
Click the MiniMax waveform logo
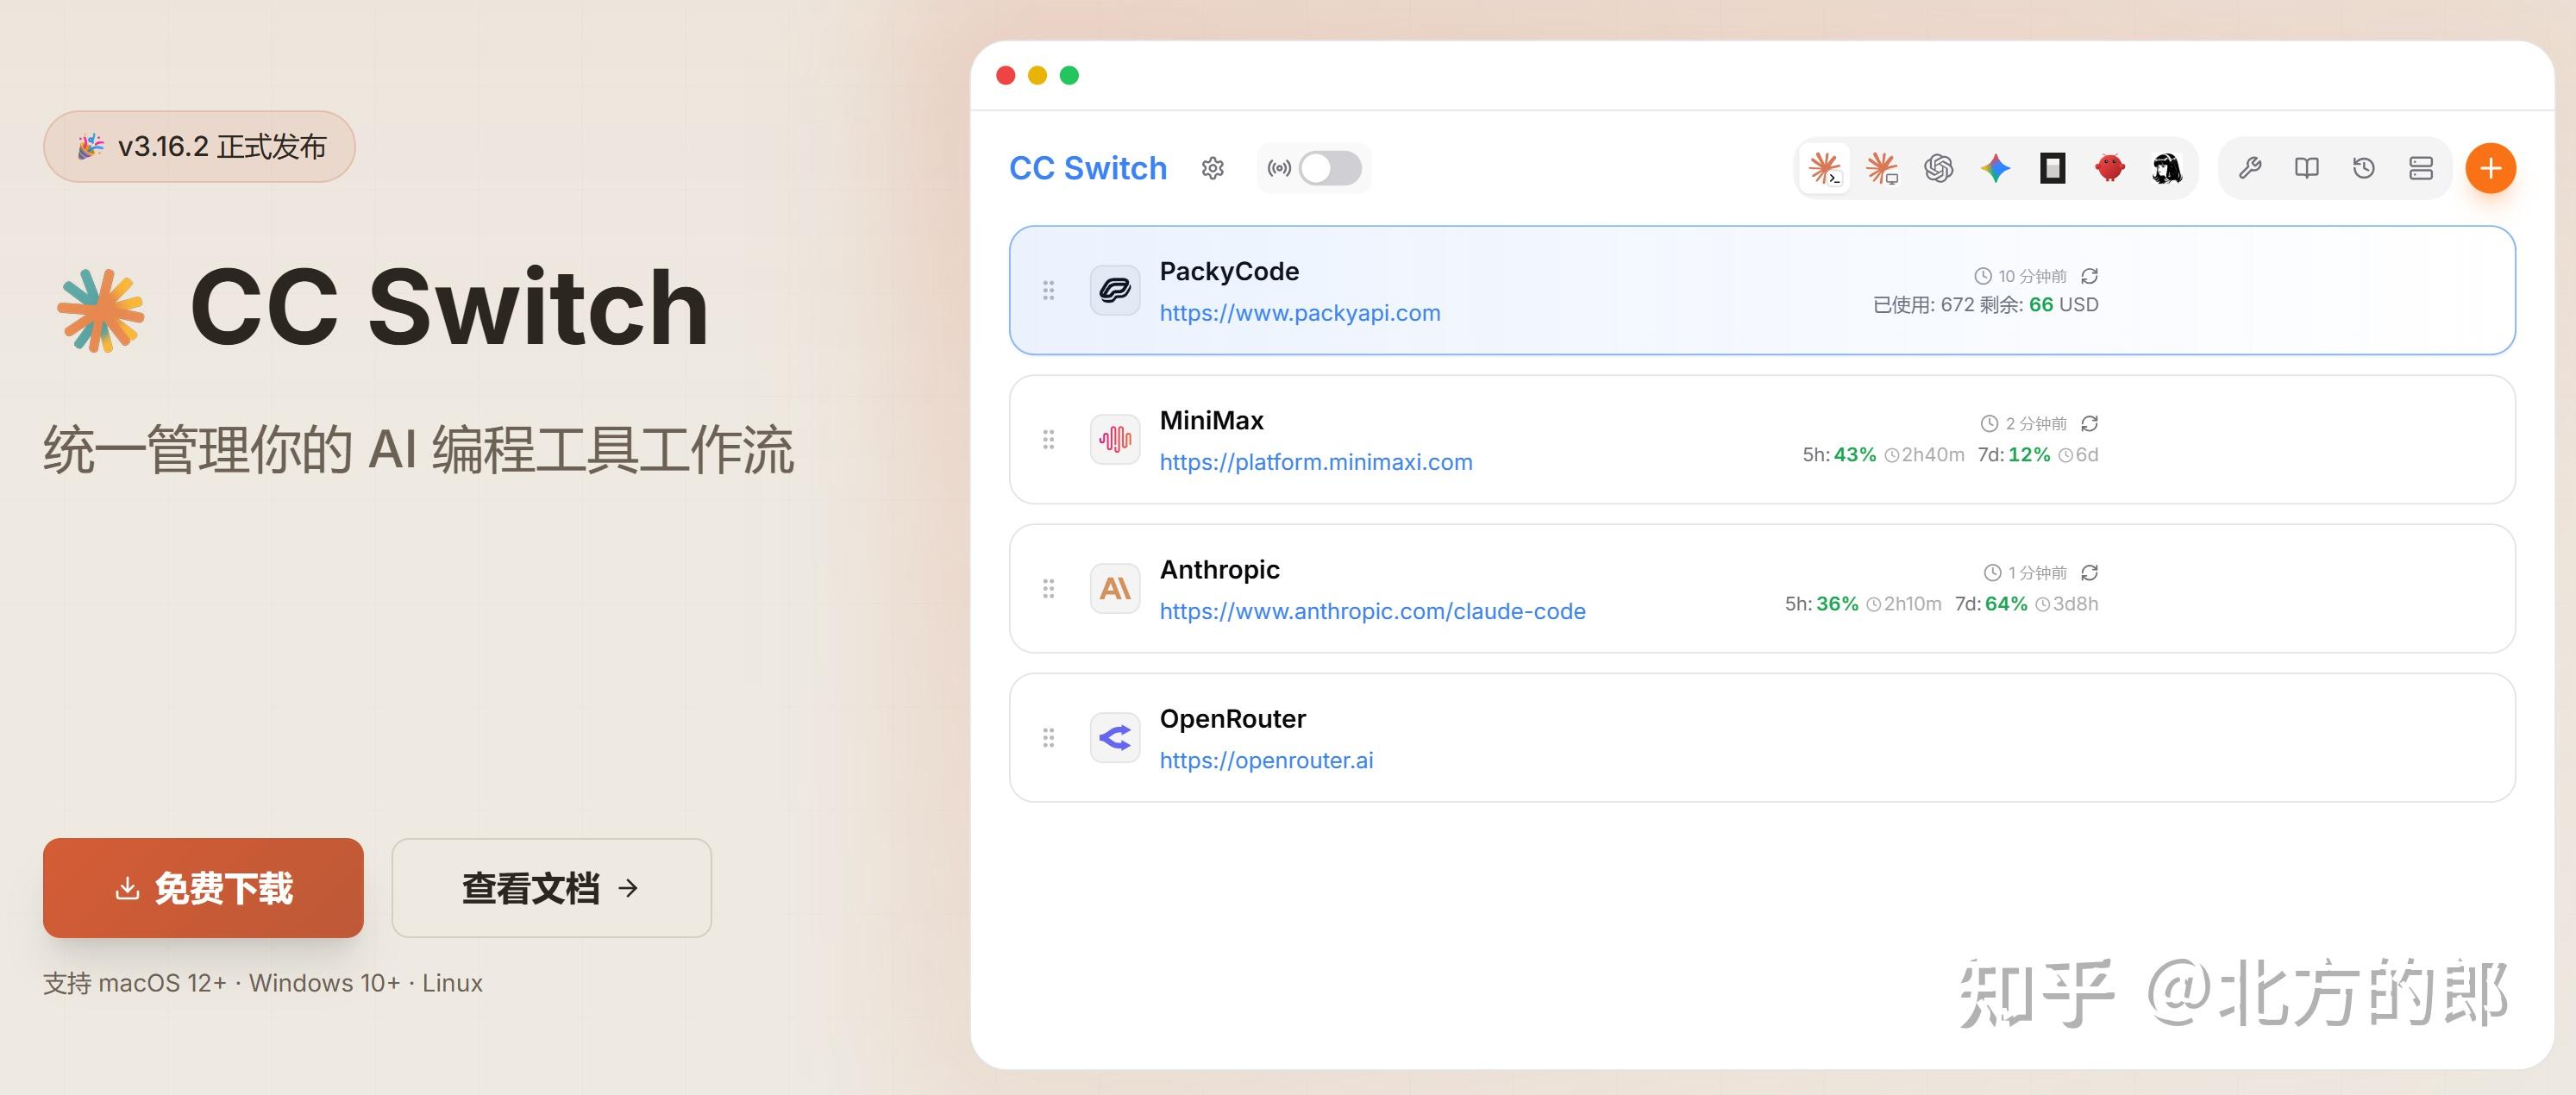1115,439
